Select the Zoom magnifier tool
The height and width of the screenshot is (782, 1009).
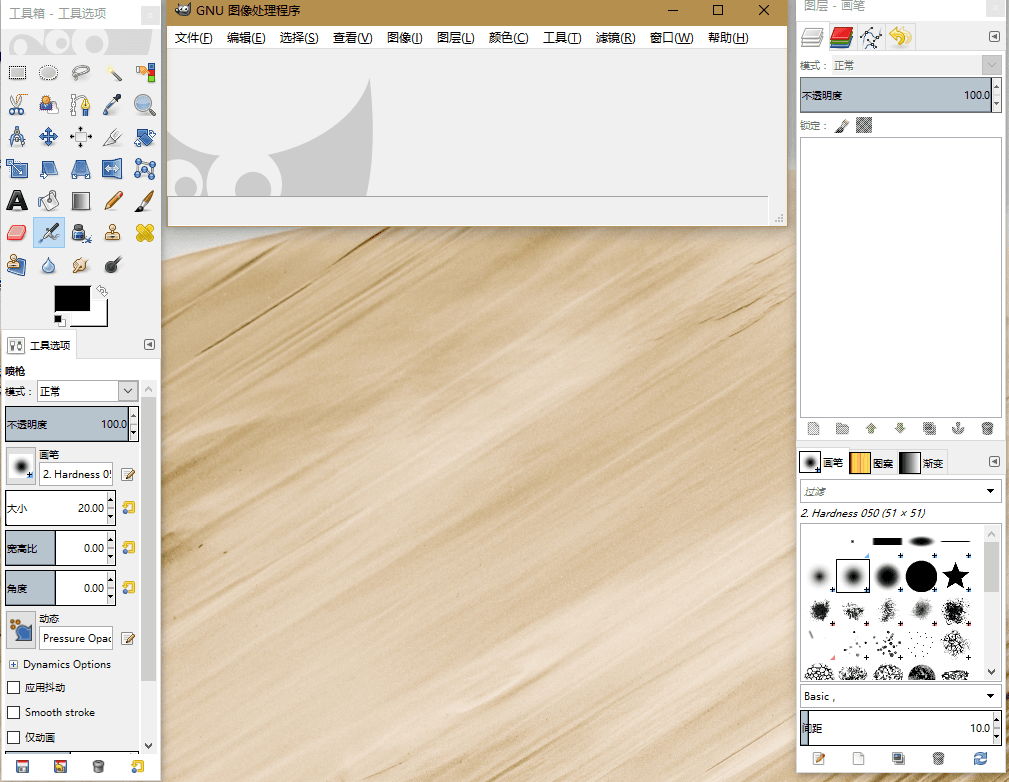[x=145, y=105]
